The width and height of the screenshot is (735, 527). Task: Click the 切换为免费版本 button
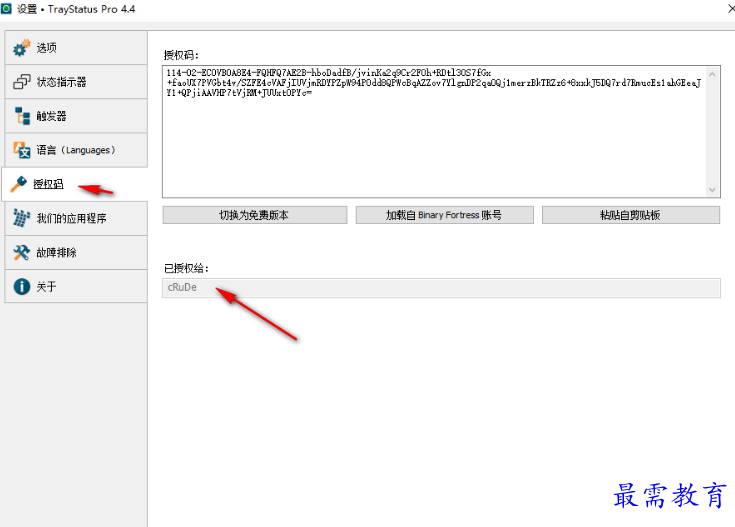click(x=255, y=215)
